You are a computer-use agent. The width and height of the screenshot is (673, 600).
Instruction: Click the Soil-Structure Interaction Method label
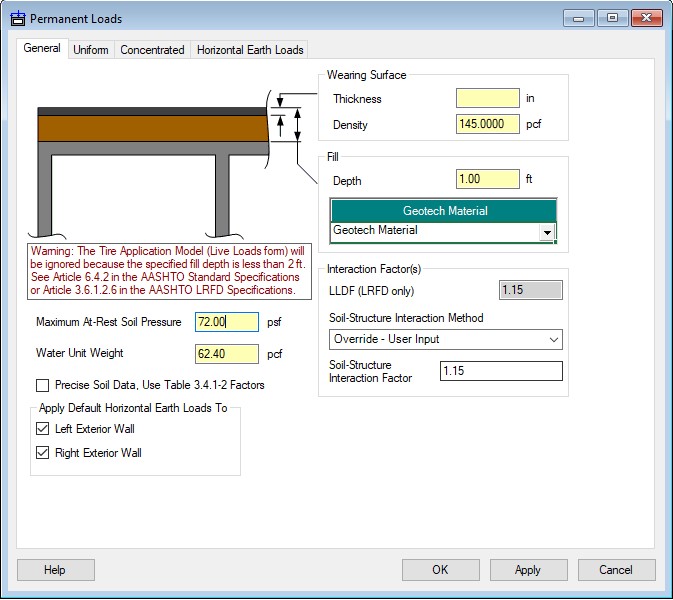pyautogui.click(x=406, y=318)
